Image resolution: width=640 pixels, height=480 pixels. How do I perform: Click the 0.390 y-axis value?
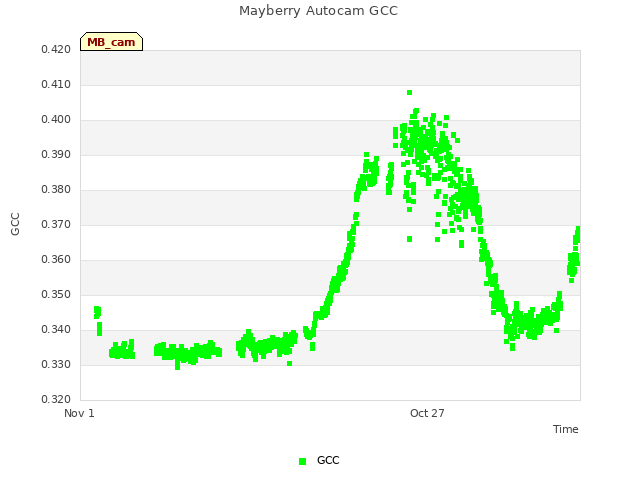click(x=56, y=155)
